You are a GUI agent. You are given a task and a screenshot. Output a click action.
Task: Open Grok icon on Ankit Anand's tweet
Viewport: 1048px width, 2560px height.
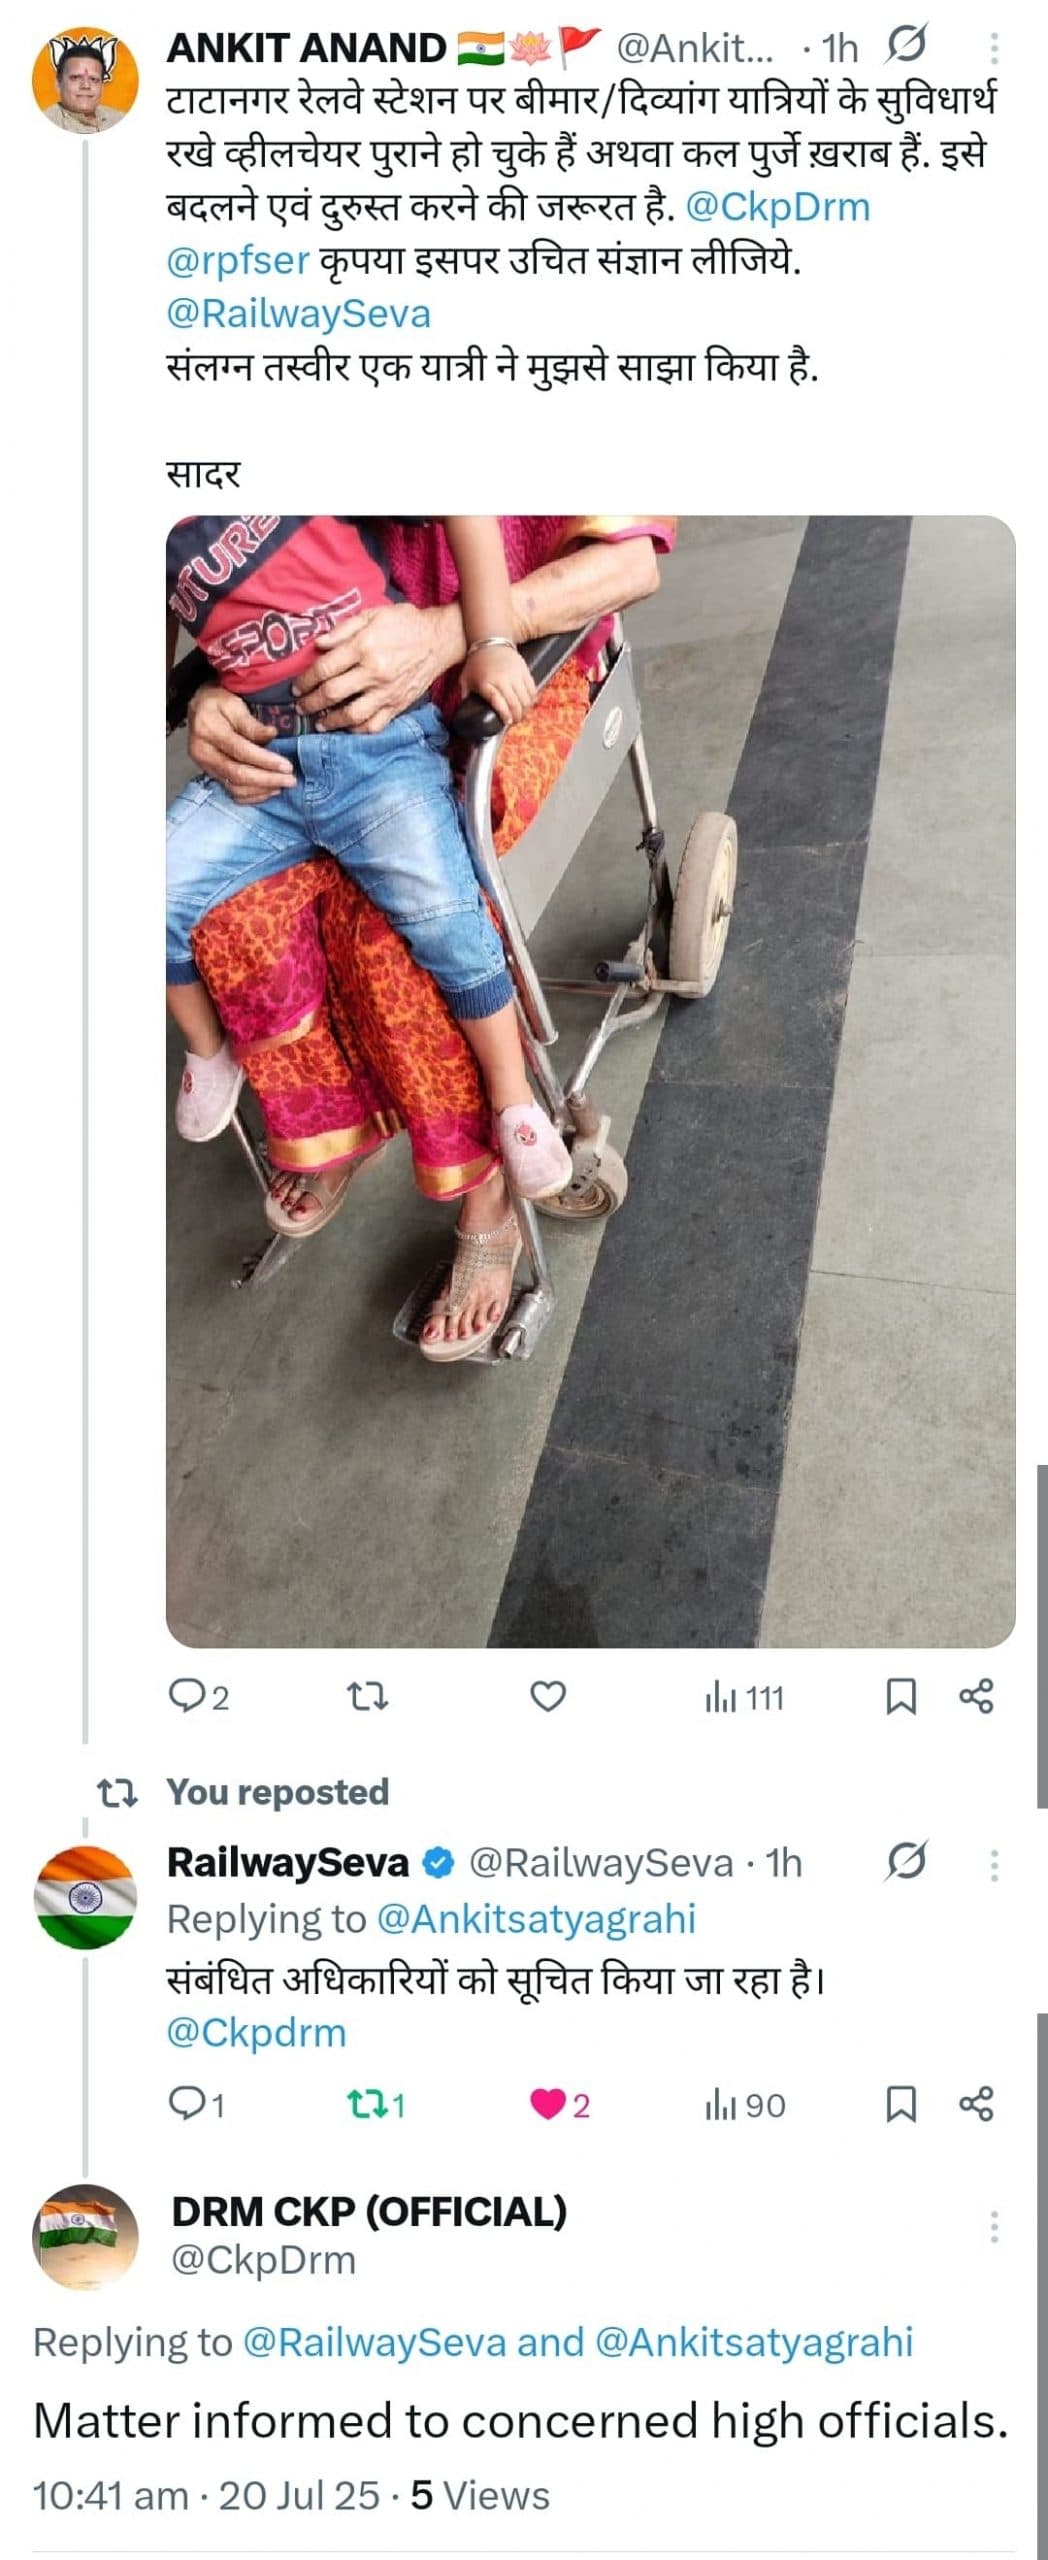pos(906,46)
